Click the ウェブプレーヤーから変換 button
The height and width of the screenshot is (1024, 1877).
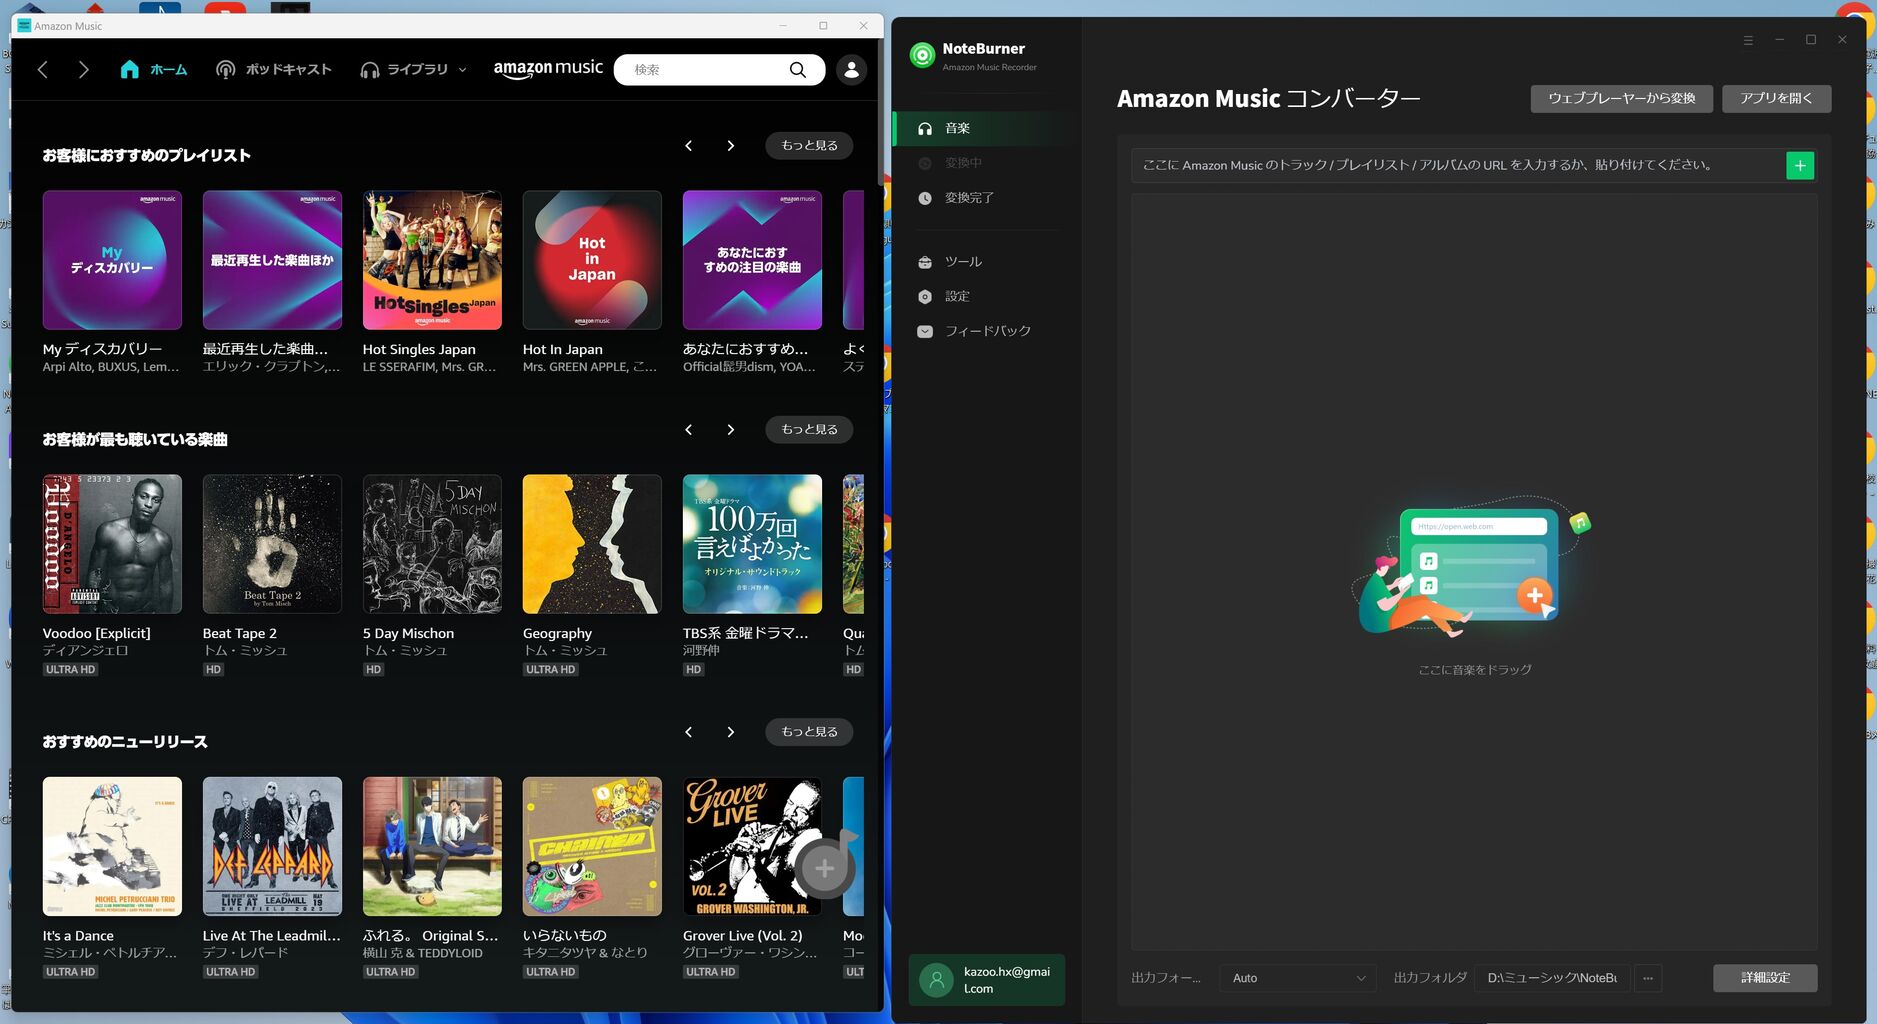1620,98
